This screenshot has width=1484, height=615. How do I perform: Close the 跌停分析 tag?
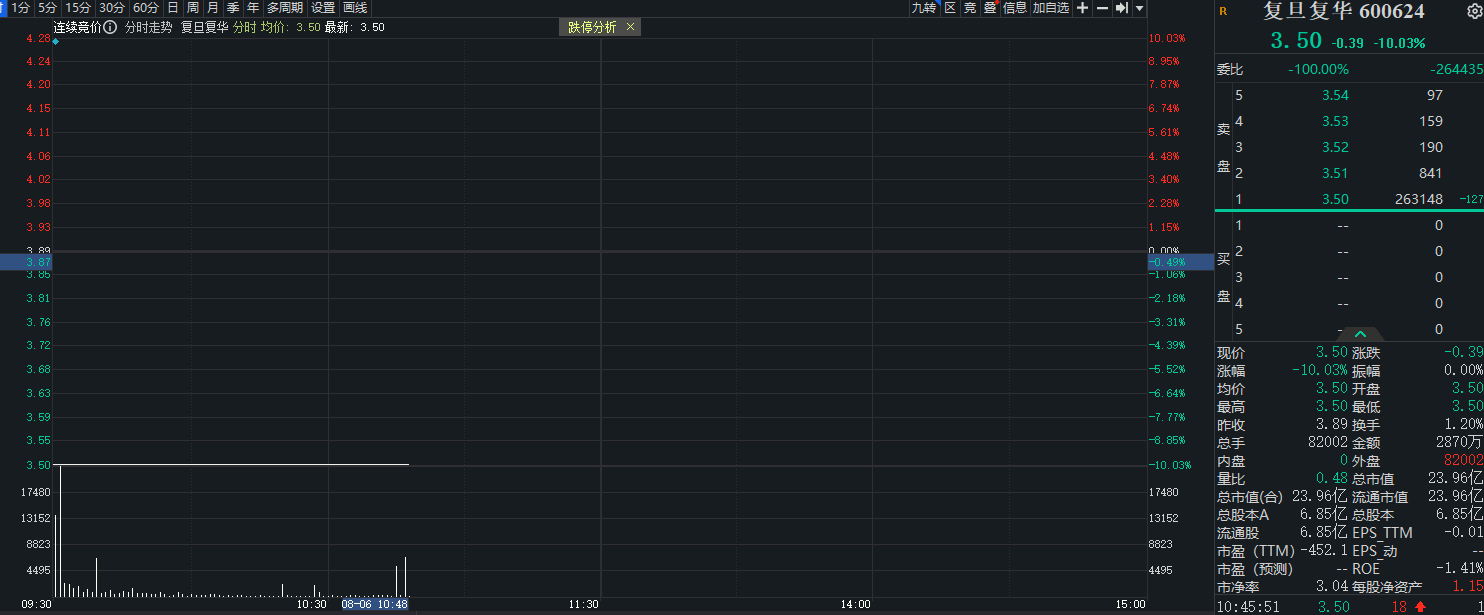630,27
